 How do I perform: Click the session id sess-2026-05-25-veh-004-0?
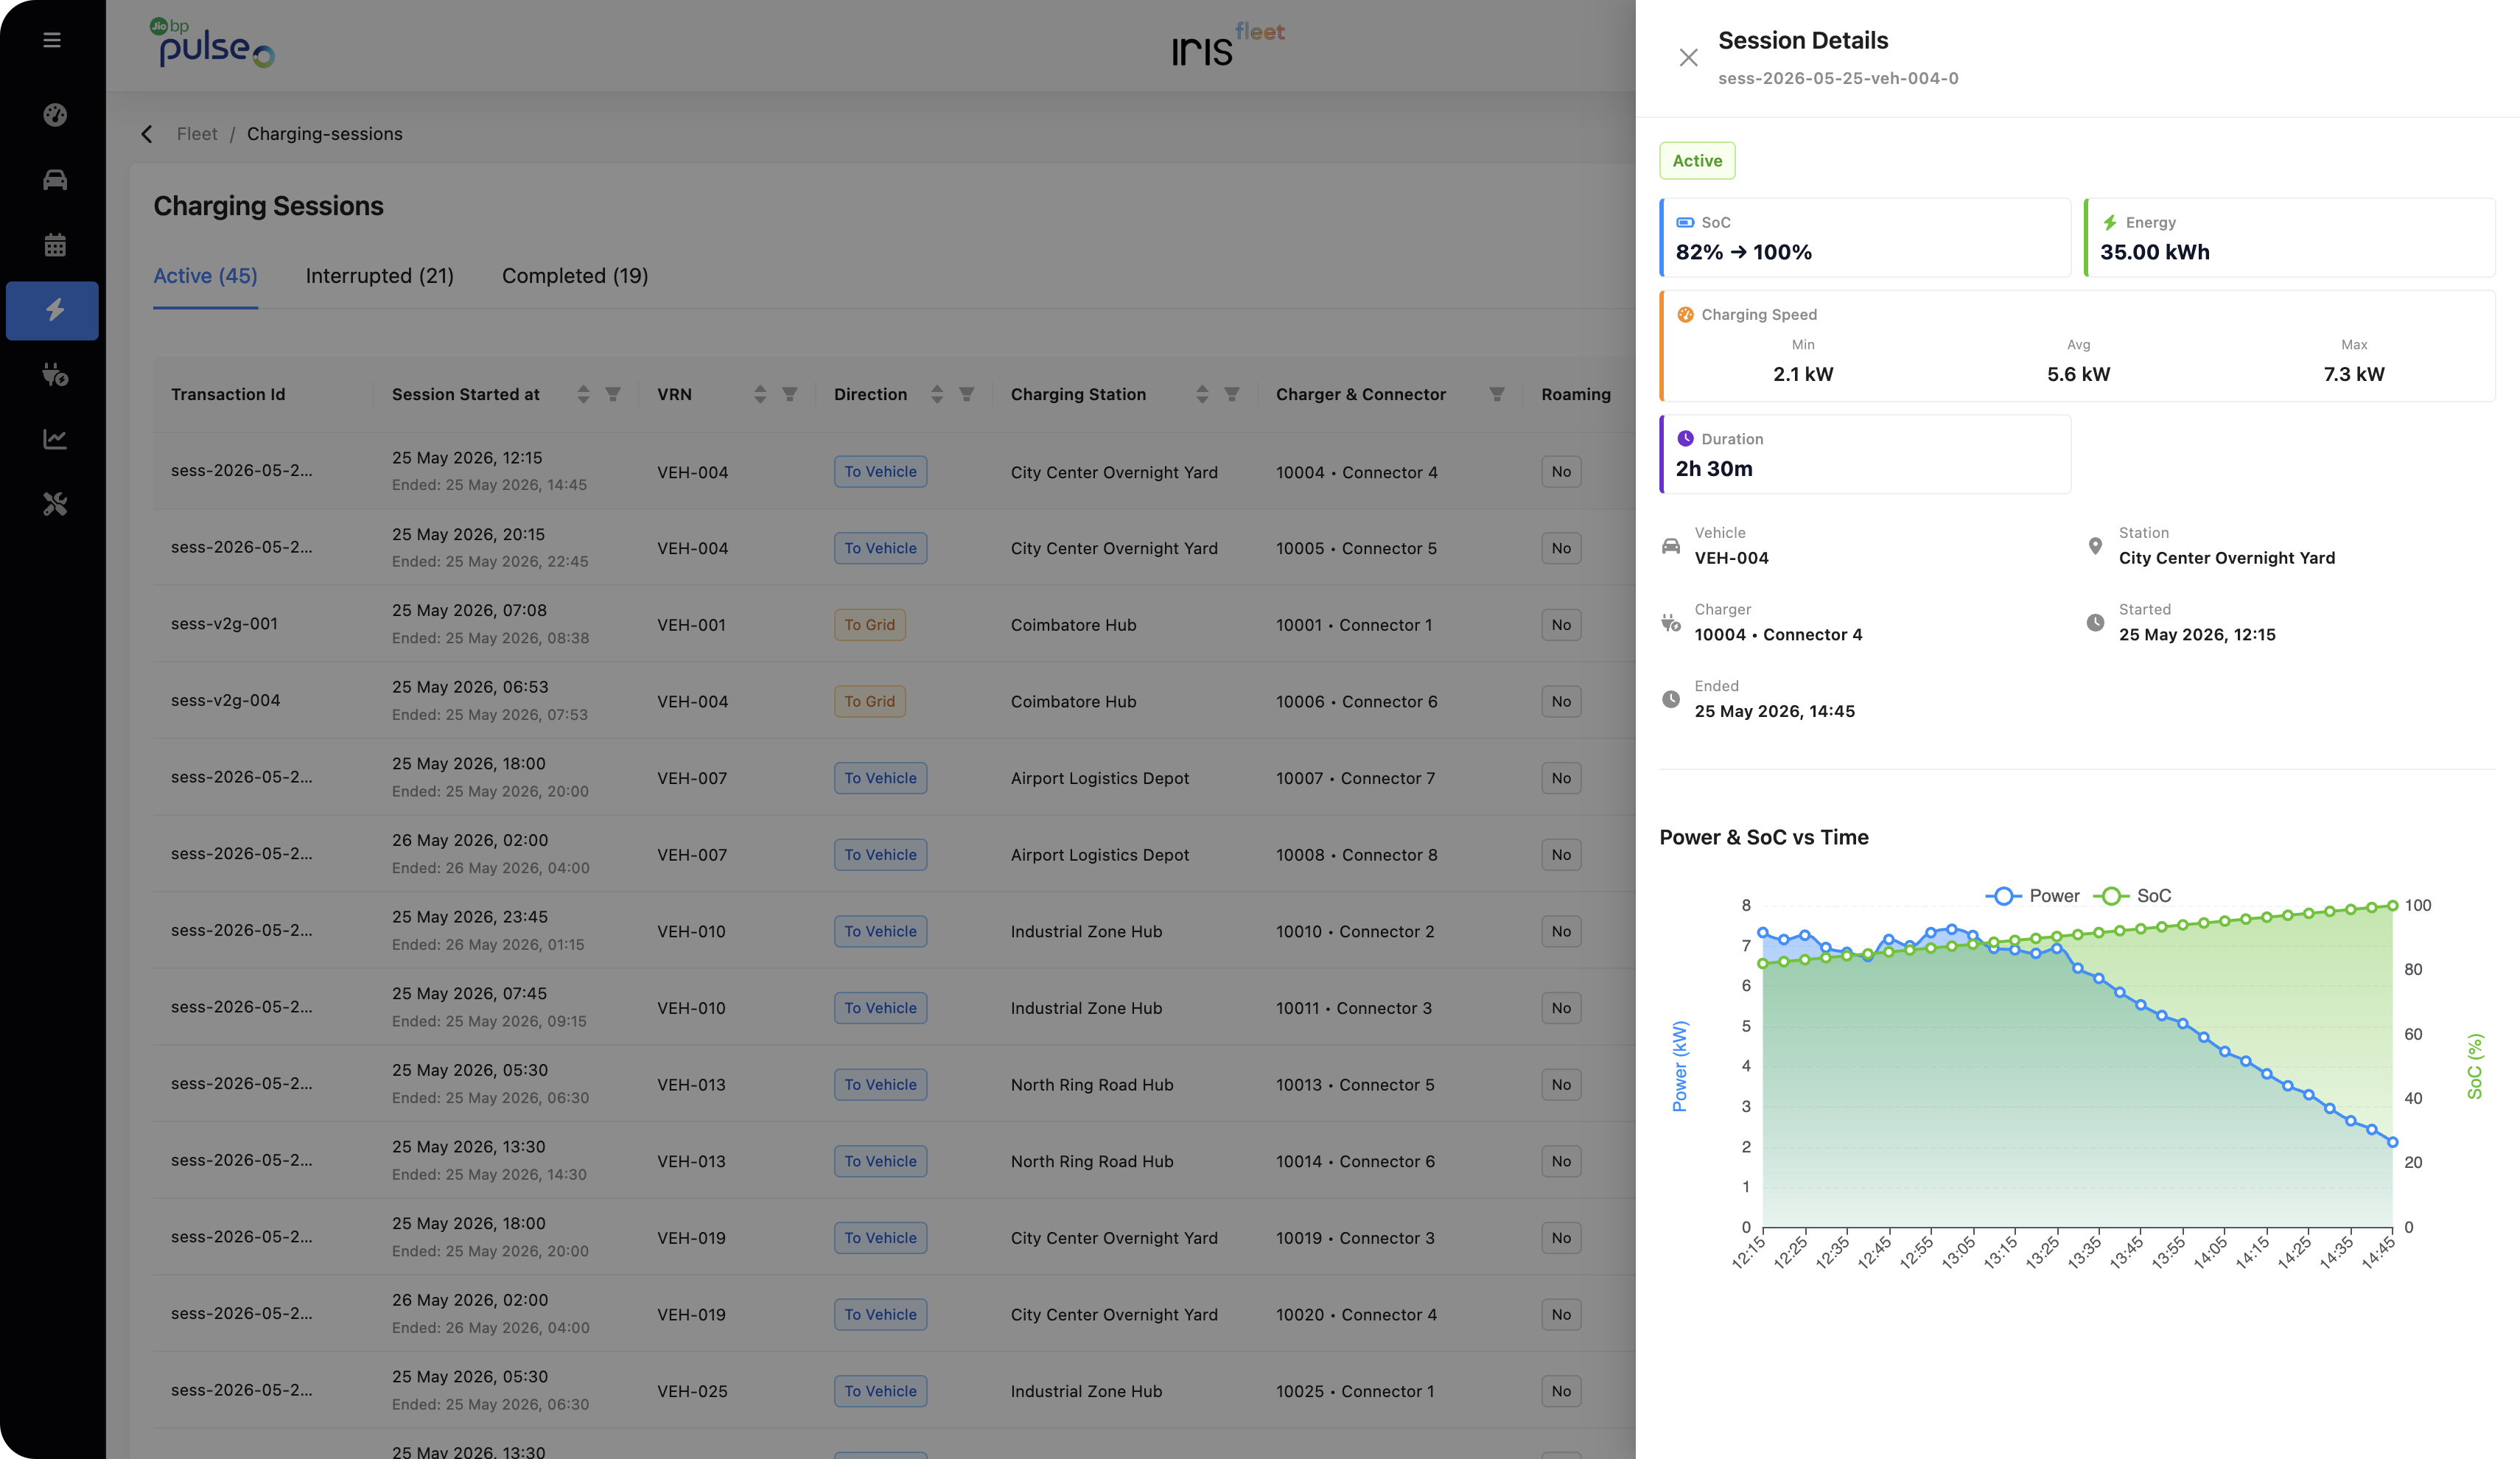[1838, 78]
